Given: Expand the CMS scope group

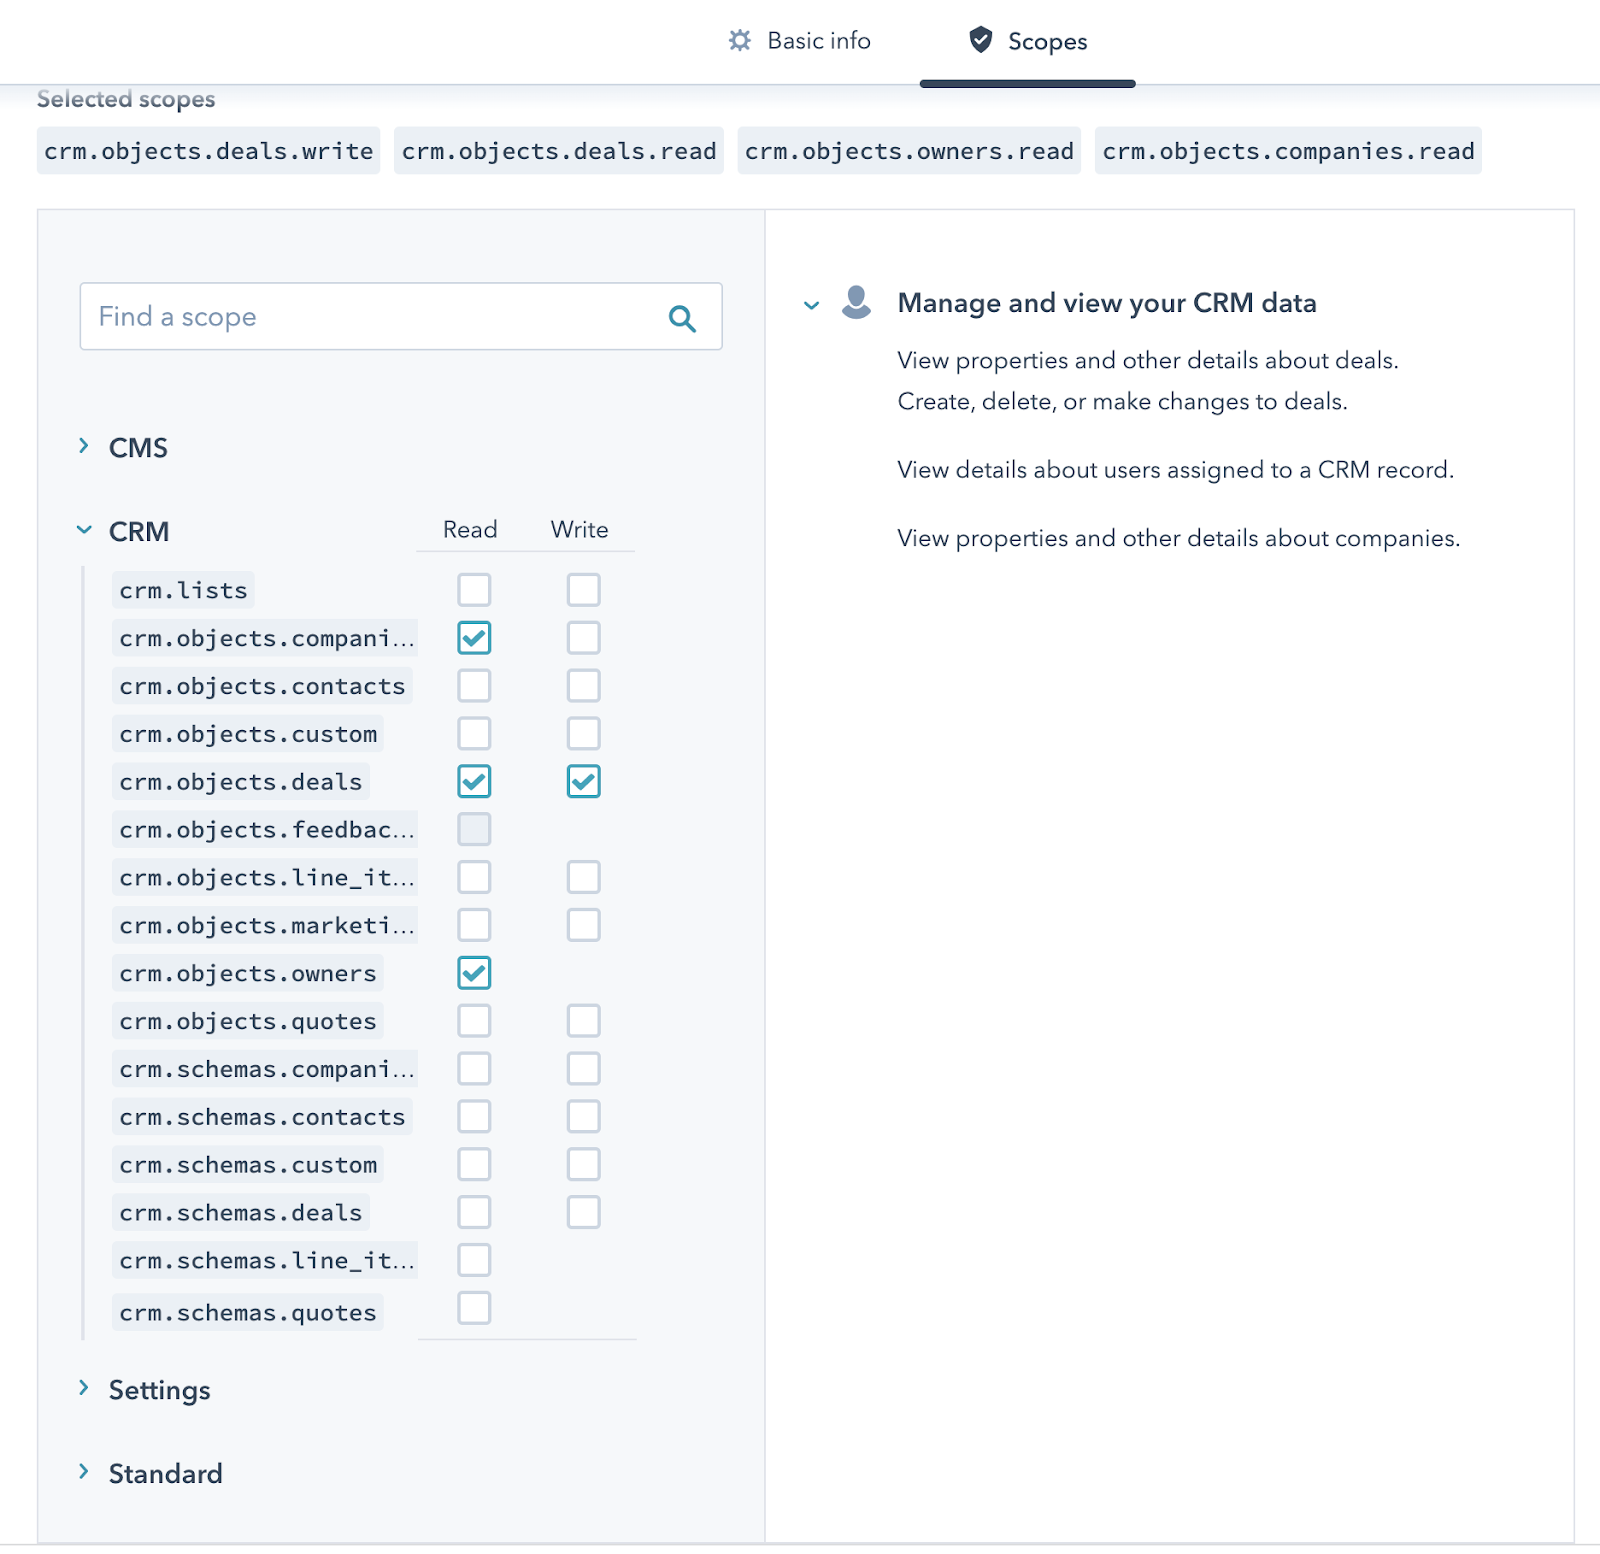Looking at the screenshot, I should click(x=84, y=446).
